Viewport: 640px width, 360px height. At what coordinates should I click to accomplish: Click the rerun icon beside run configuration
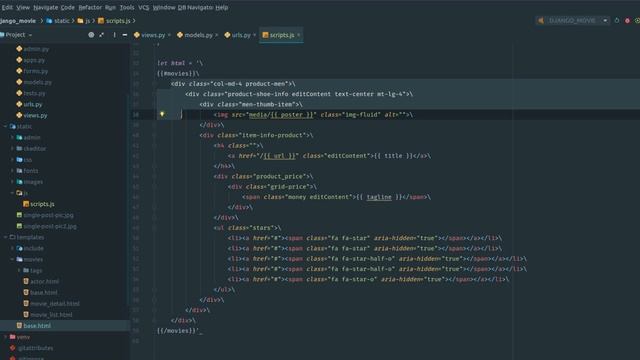tap(617, 20)
